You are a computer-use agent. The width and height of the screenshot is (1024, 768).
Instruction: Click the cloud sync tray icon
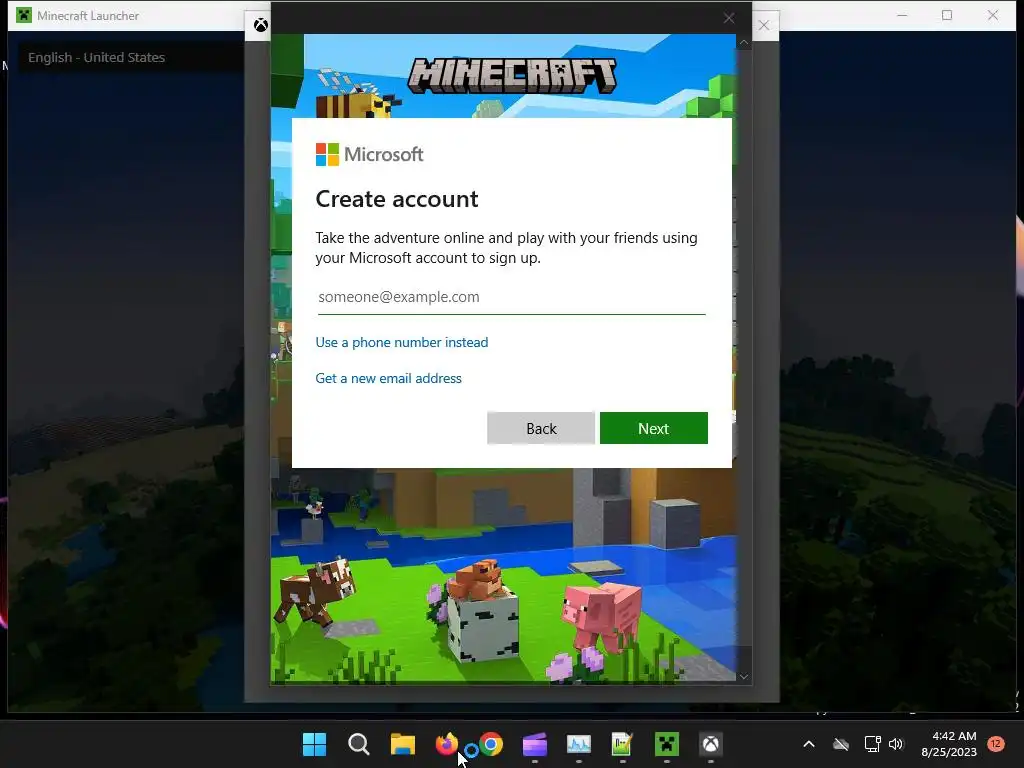(841, 744)
